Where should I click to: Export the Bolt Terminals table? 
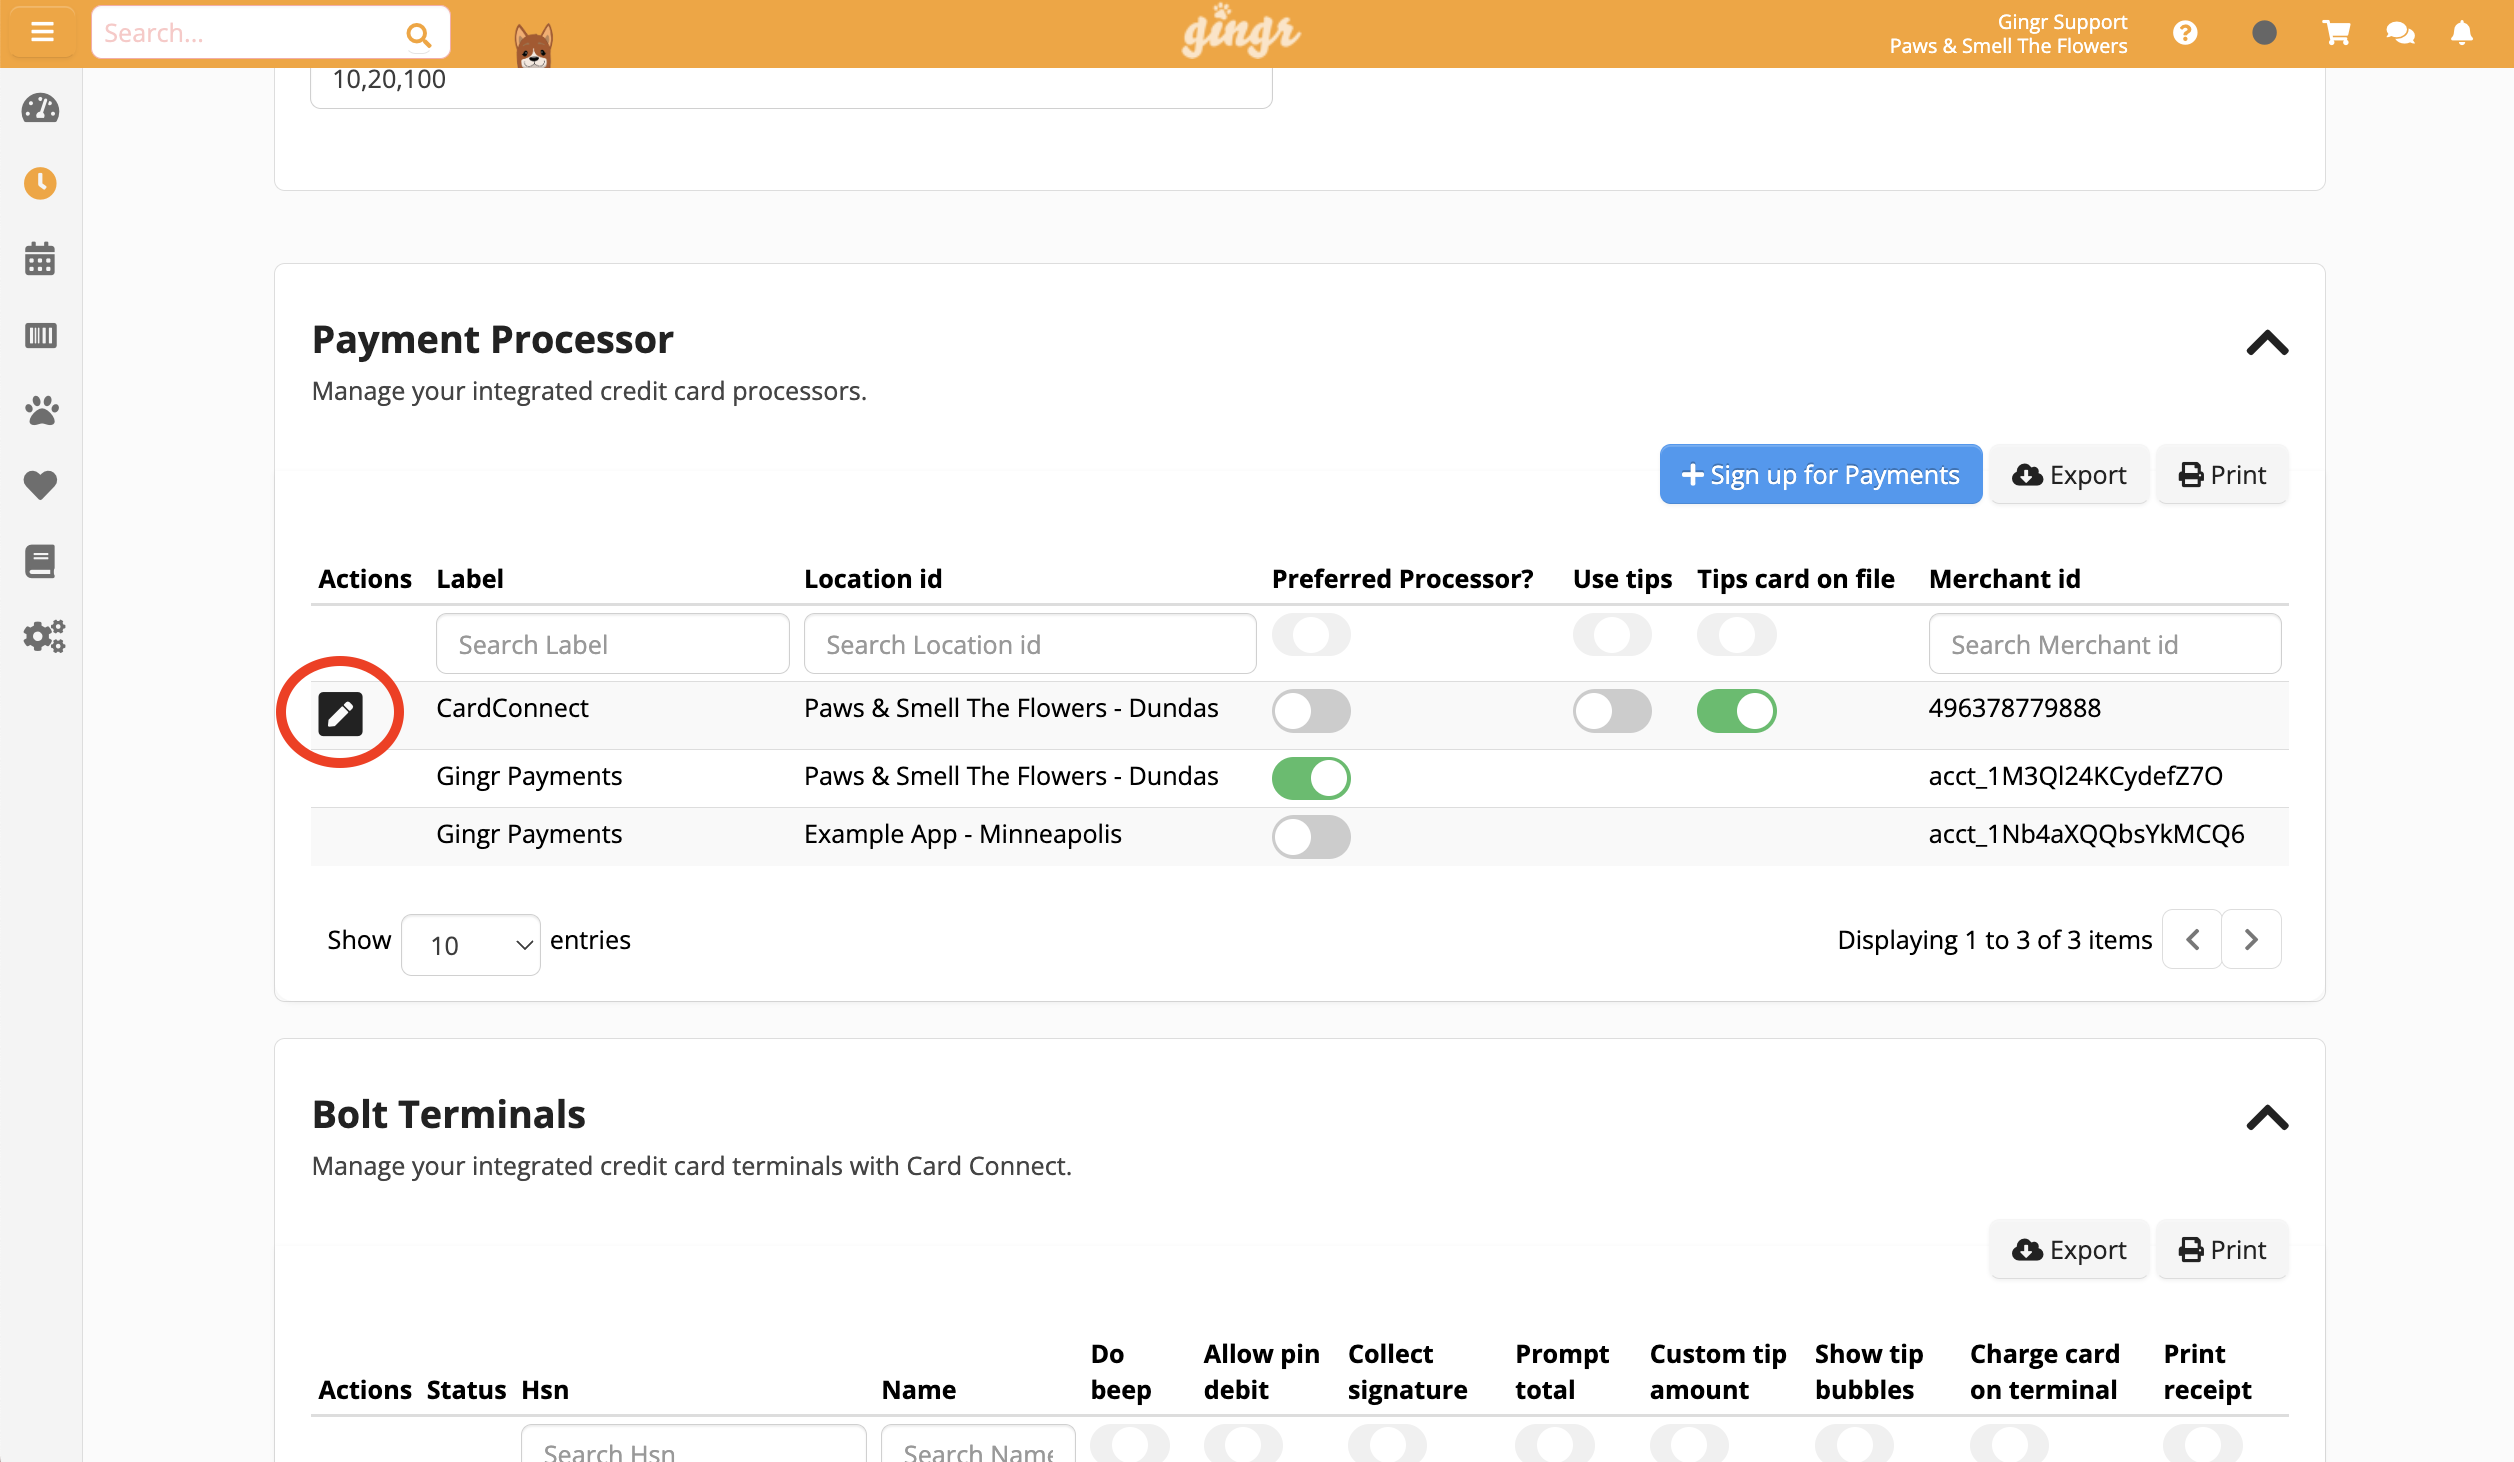click(x=2068, y=1249)
